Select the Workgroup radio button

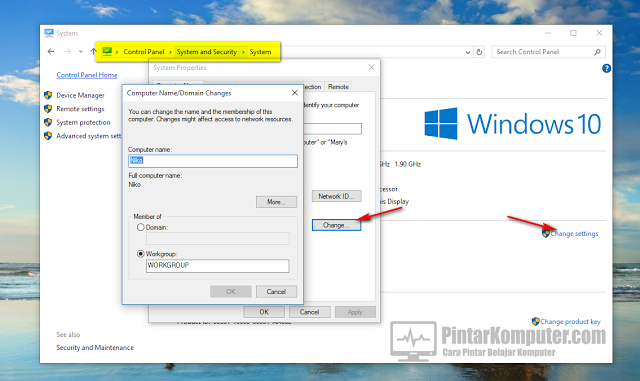click(x=141, y=254)
